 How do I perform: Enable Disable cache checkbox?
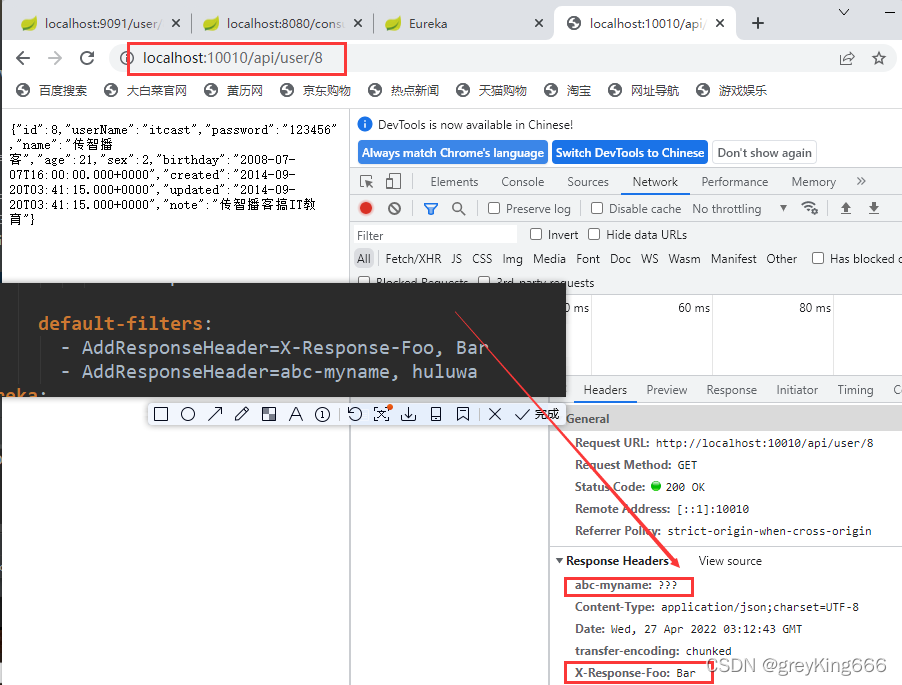pos(597,208)
